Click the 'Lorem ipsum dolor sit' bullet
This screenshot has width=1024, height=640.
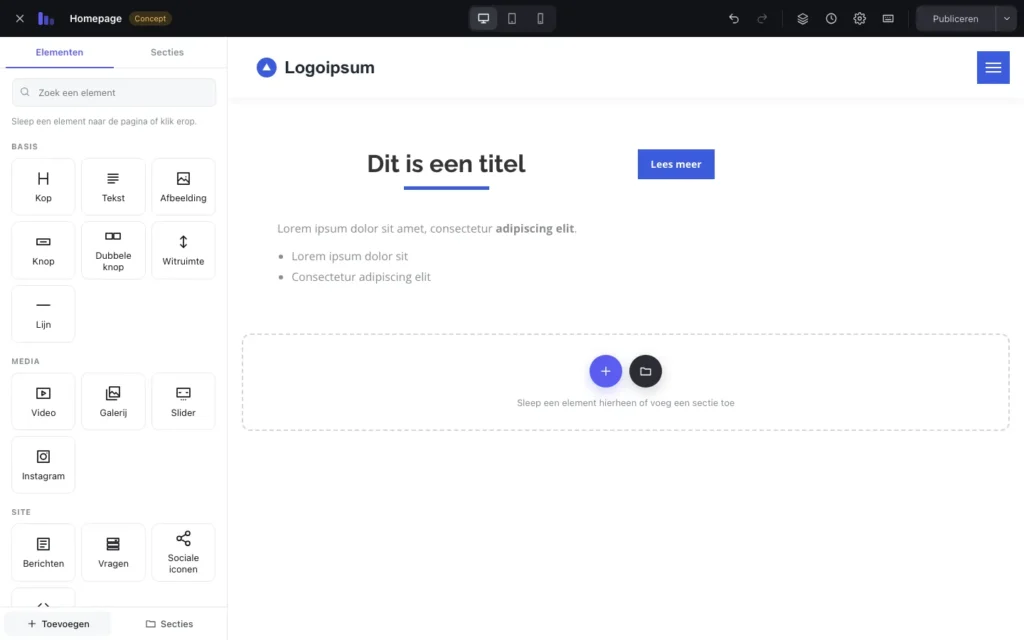point(349,256)
